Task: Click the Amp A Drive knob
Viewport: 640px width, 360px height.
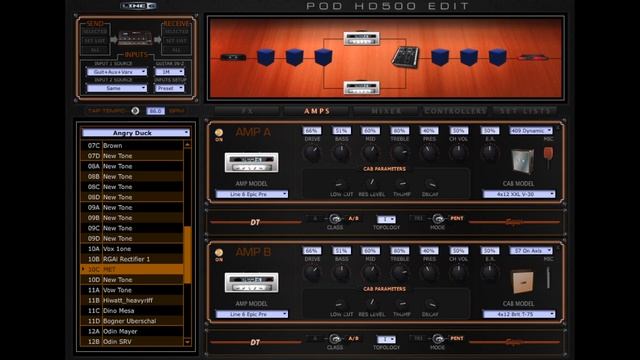Action: pyautogui.click(x=312, y=153)
